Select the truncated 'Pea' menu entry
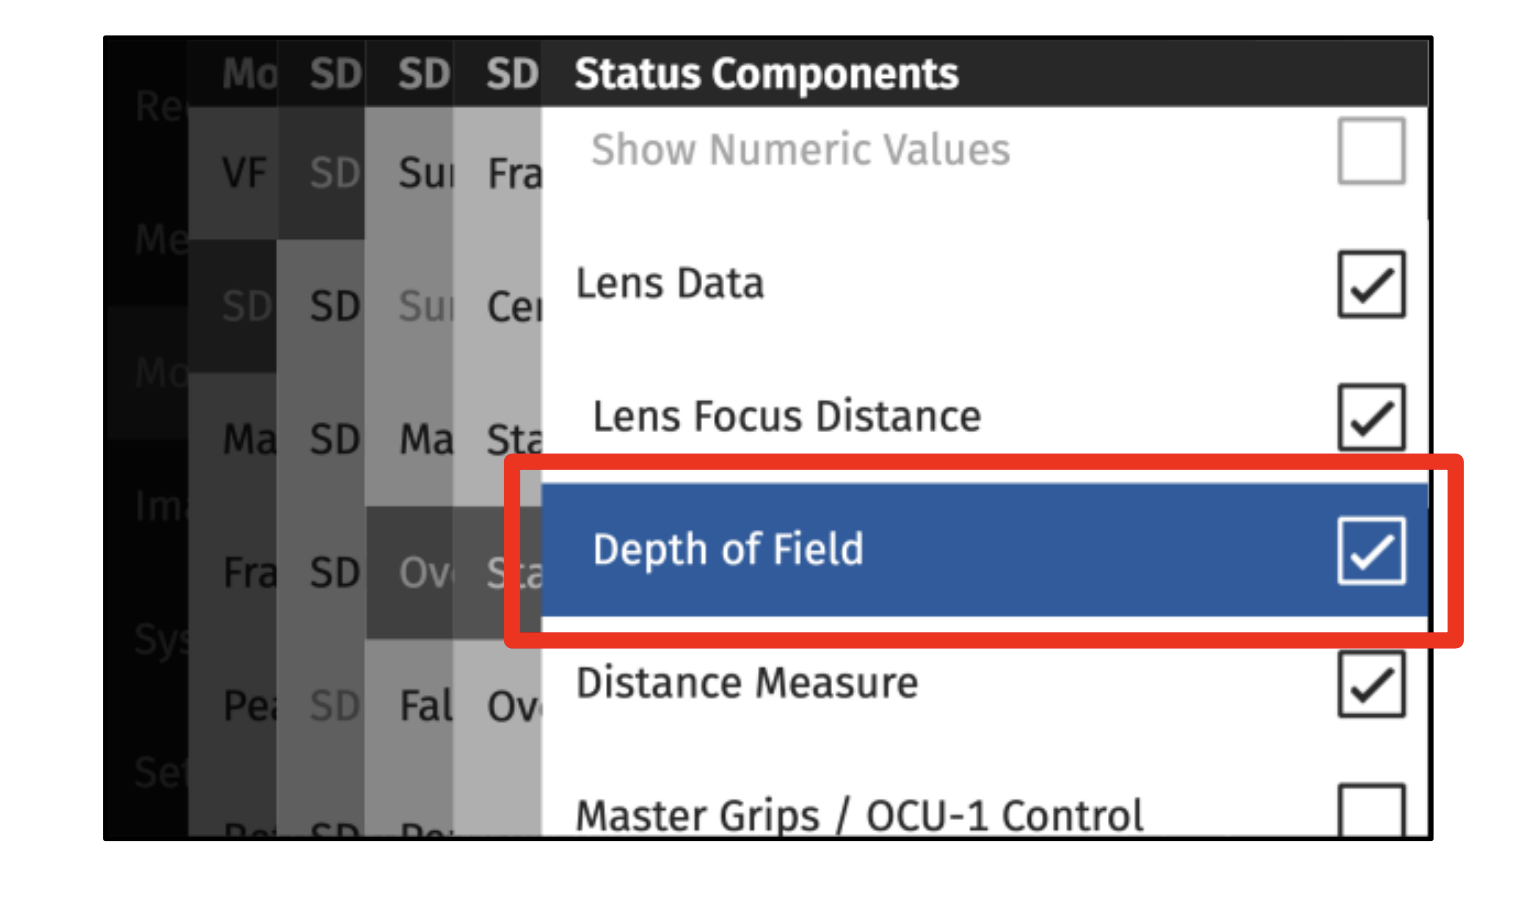This screenshot has height=908, width=1532. [248, 707]
